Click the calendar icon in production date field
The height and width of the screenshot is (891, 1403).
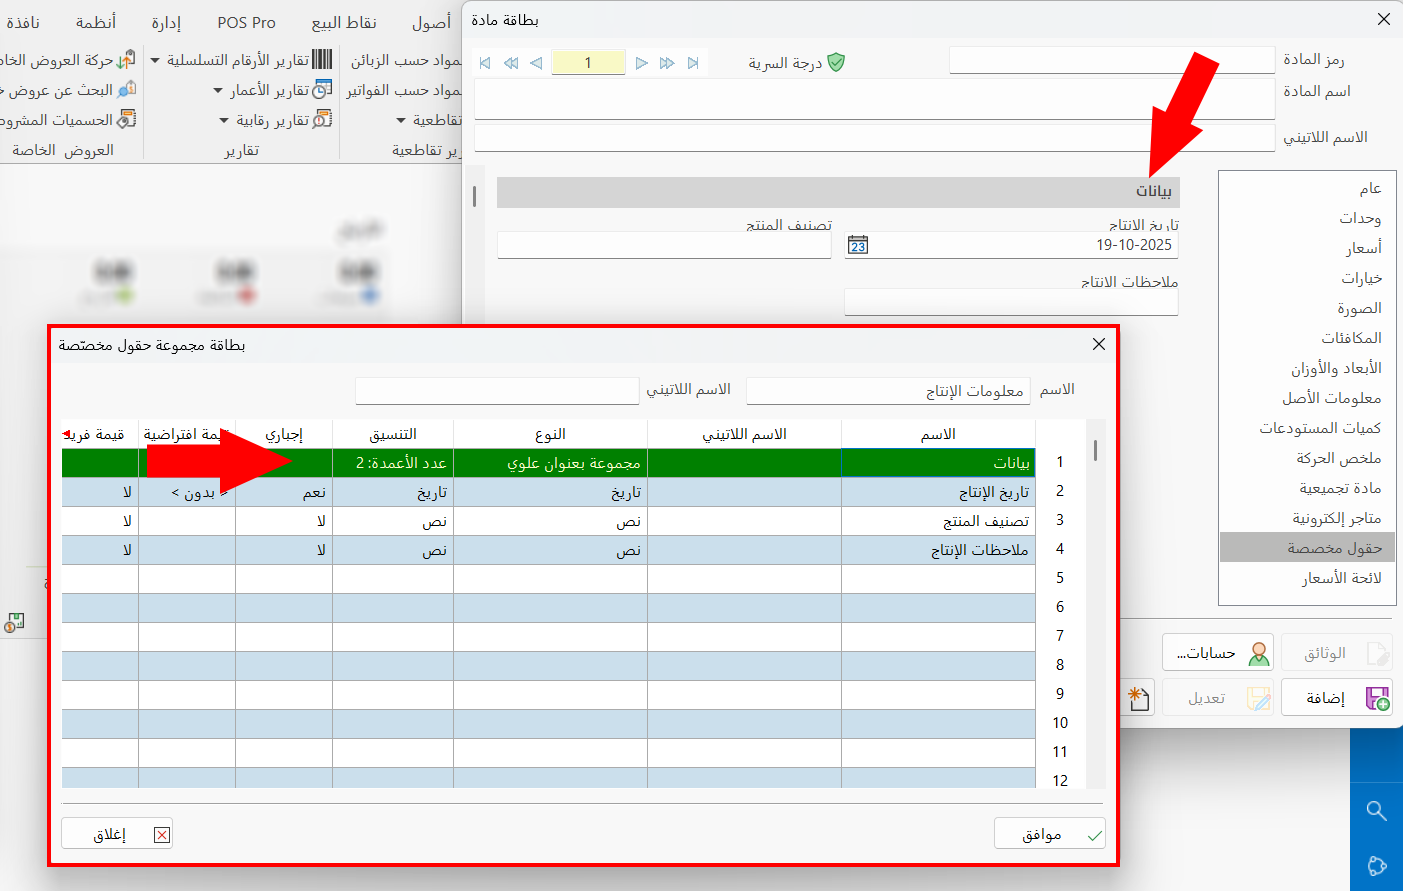click(x=858, y=245)
